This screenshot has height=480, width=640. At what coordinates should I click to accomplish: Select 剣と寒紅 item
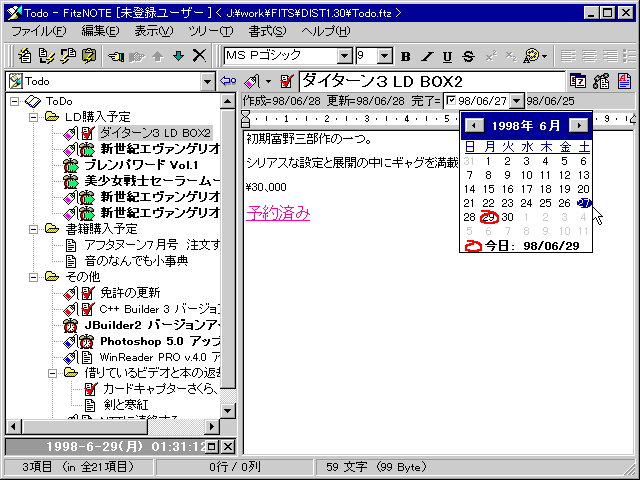pyautogui.click(x=126, y=405)
